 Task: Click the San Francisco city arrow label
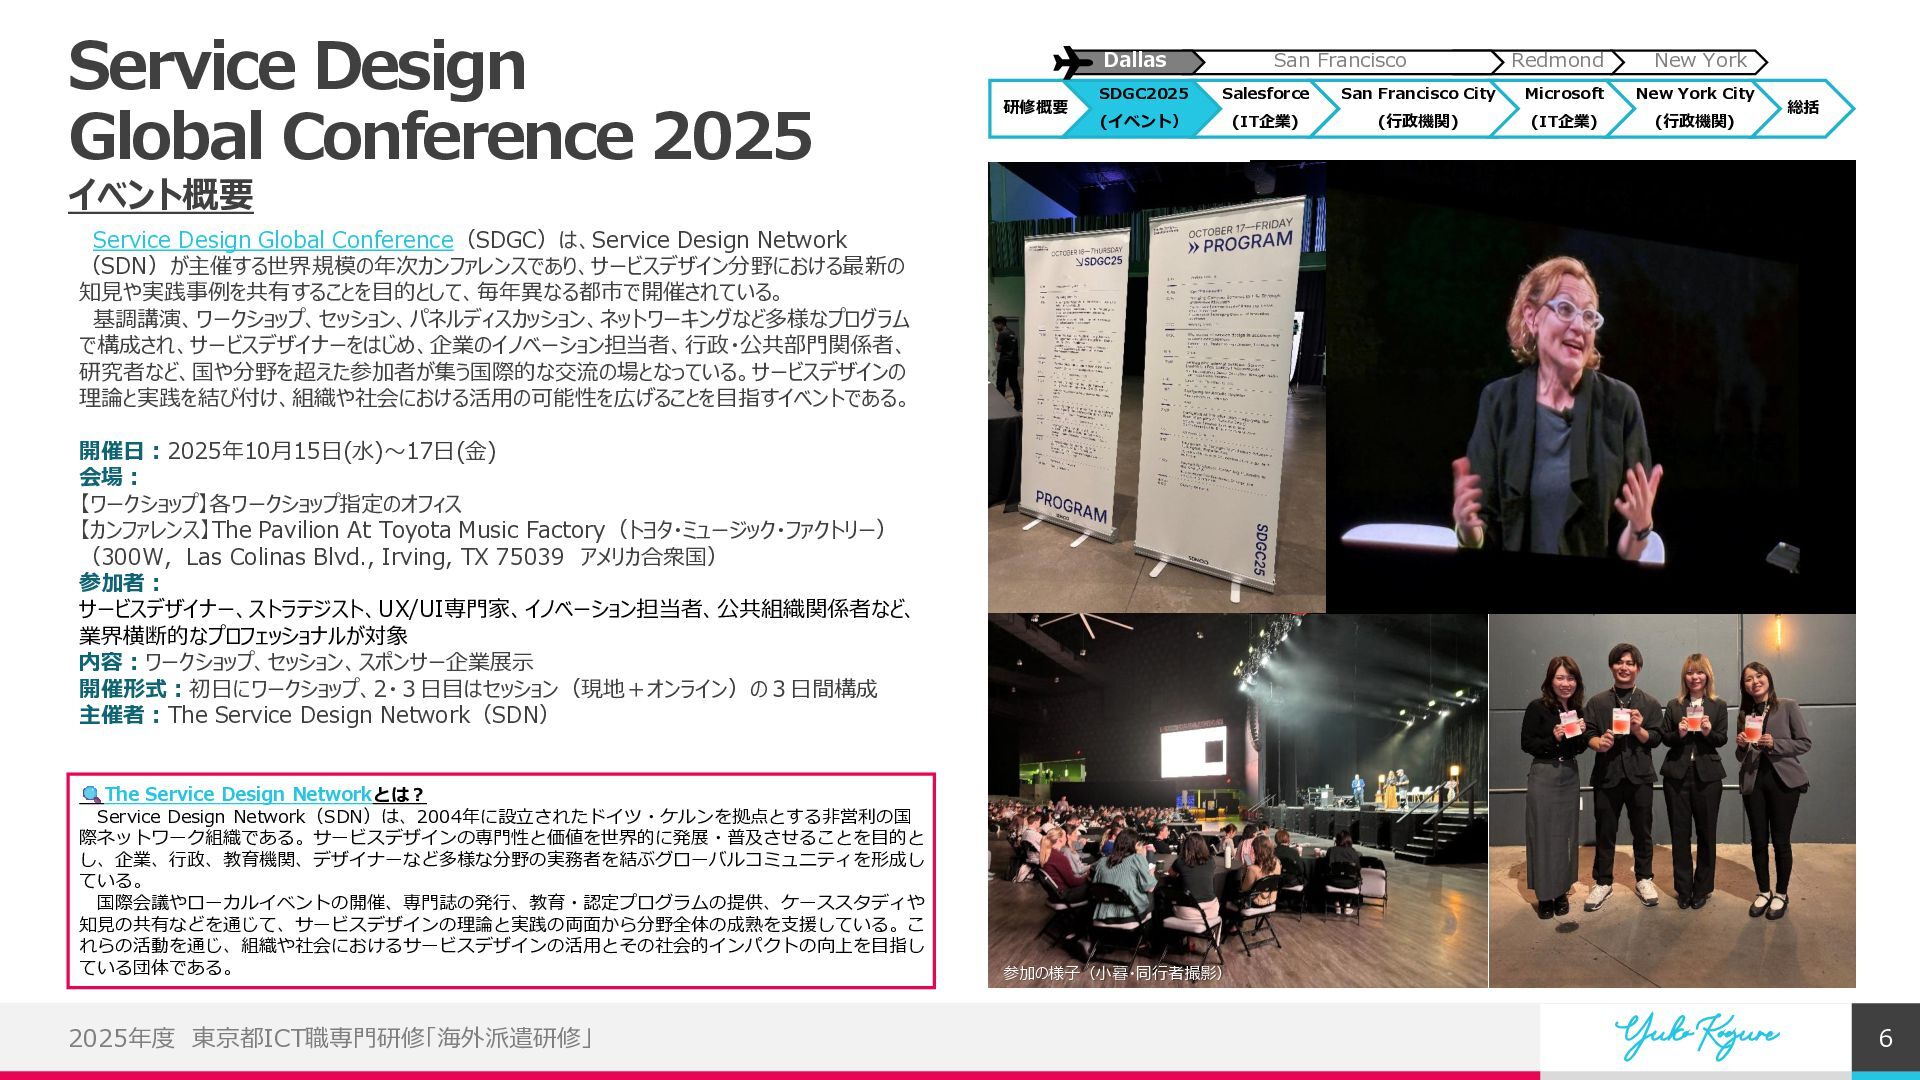click(1339, 61)
